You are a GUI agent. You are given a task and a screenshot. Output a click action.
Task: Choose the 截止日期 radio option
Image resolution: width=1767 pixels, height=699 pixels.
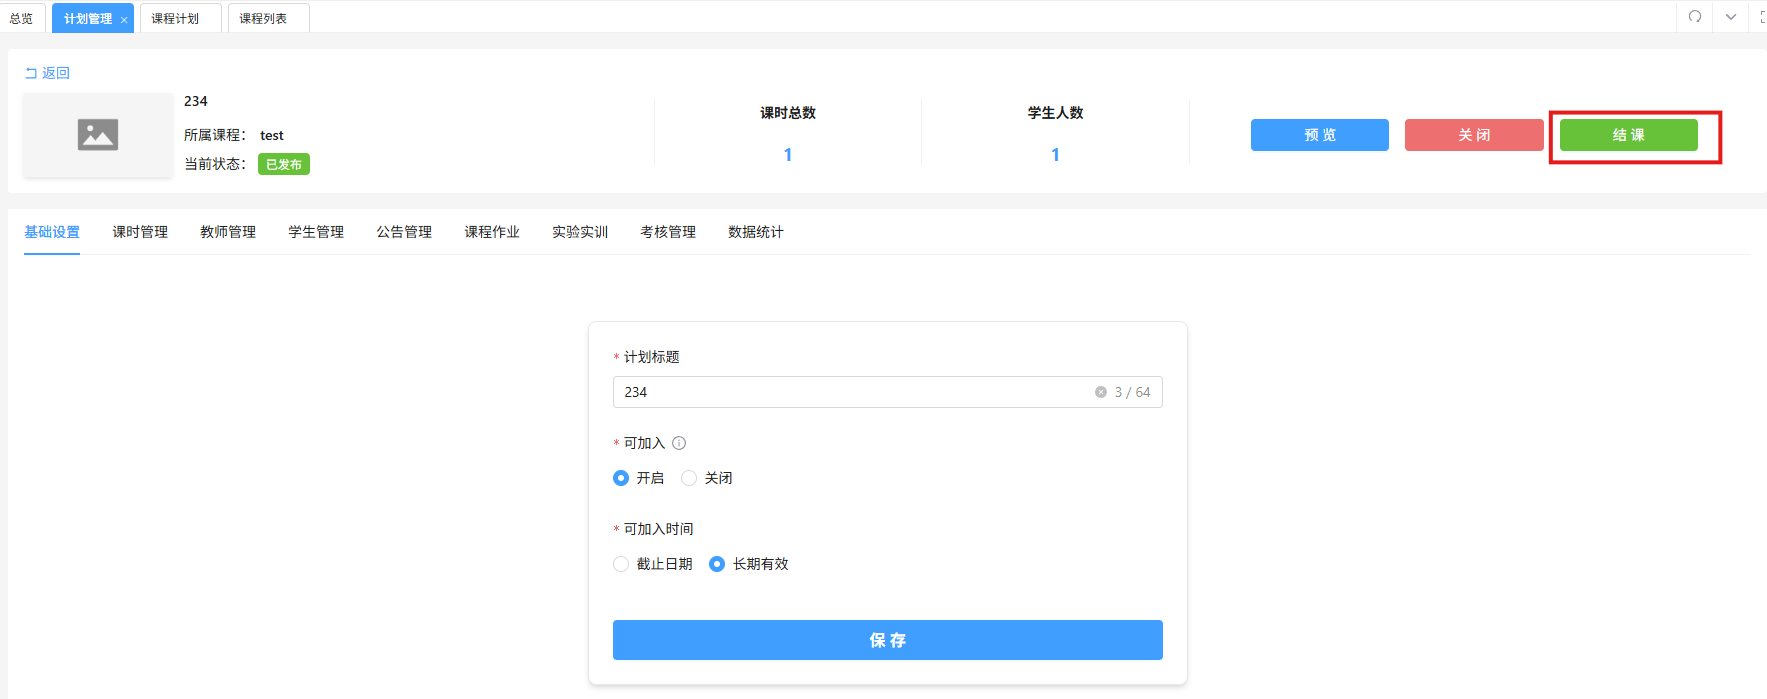tap(621, 564)
